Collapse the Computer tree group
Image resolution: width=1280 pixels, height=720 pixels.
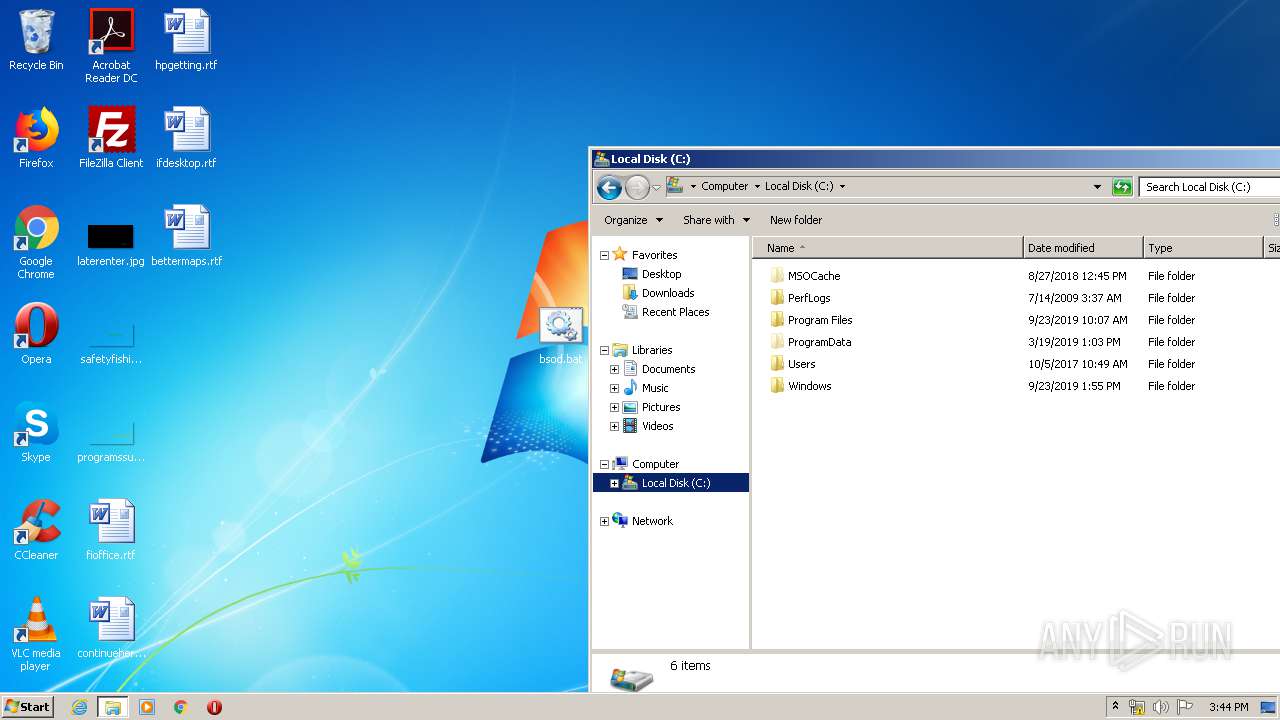coord(604,464)
